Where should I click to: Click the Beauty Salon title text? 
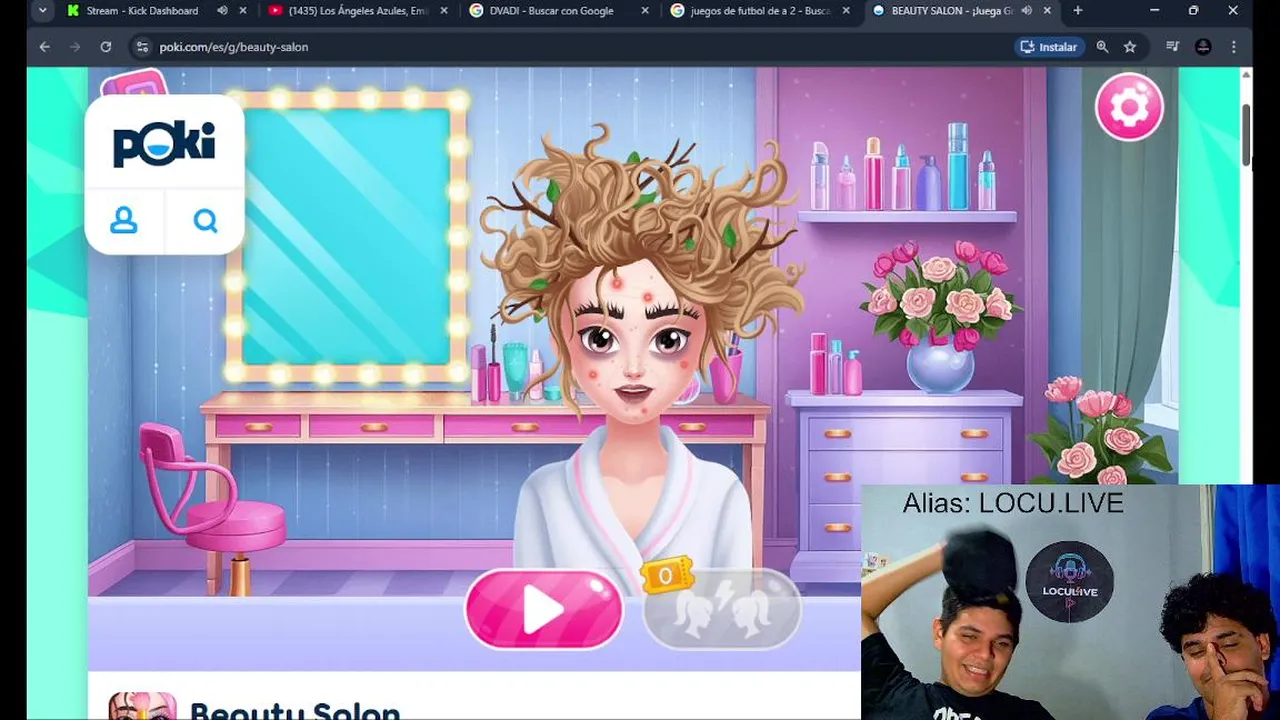(x=295, y=710)
